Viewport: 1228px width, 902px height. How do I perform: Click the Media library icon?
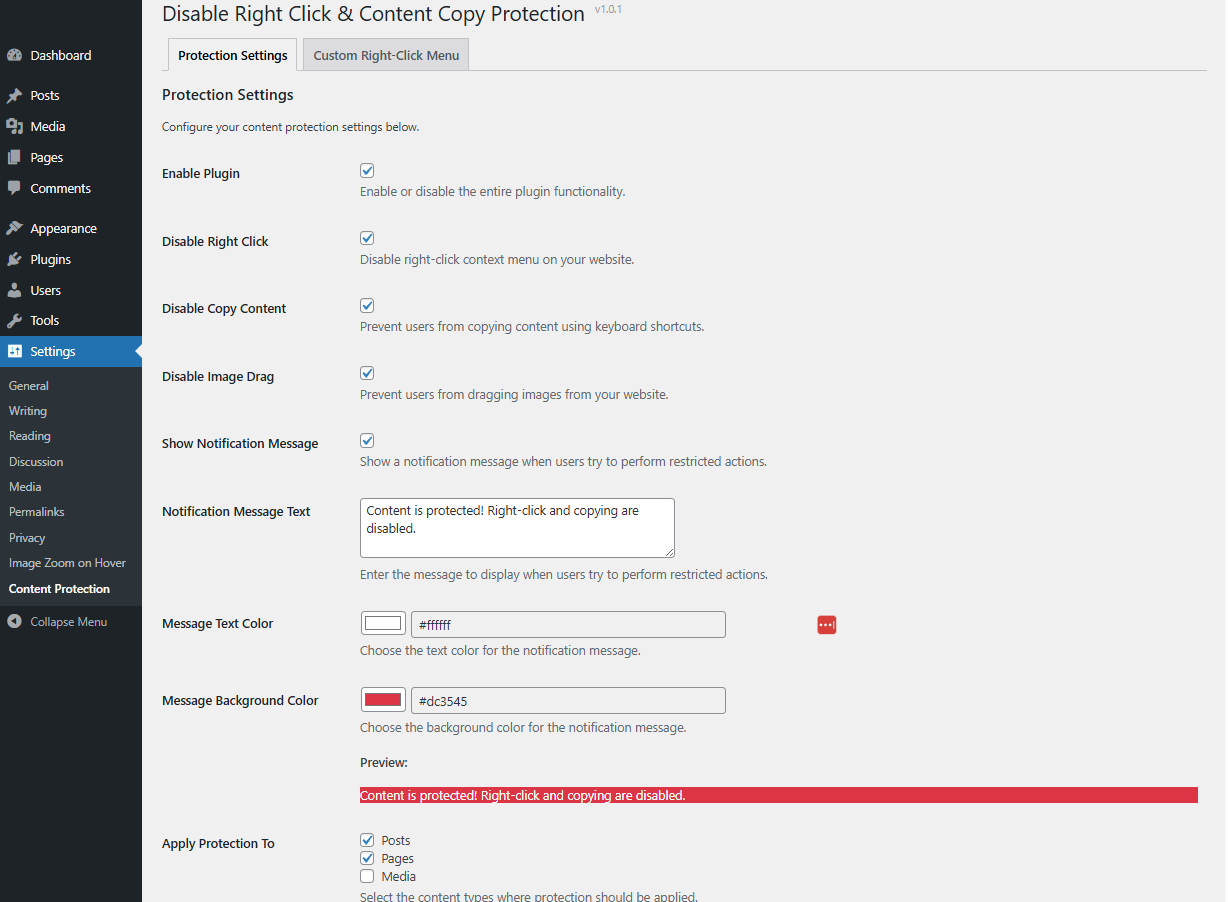pos(14,127)
